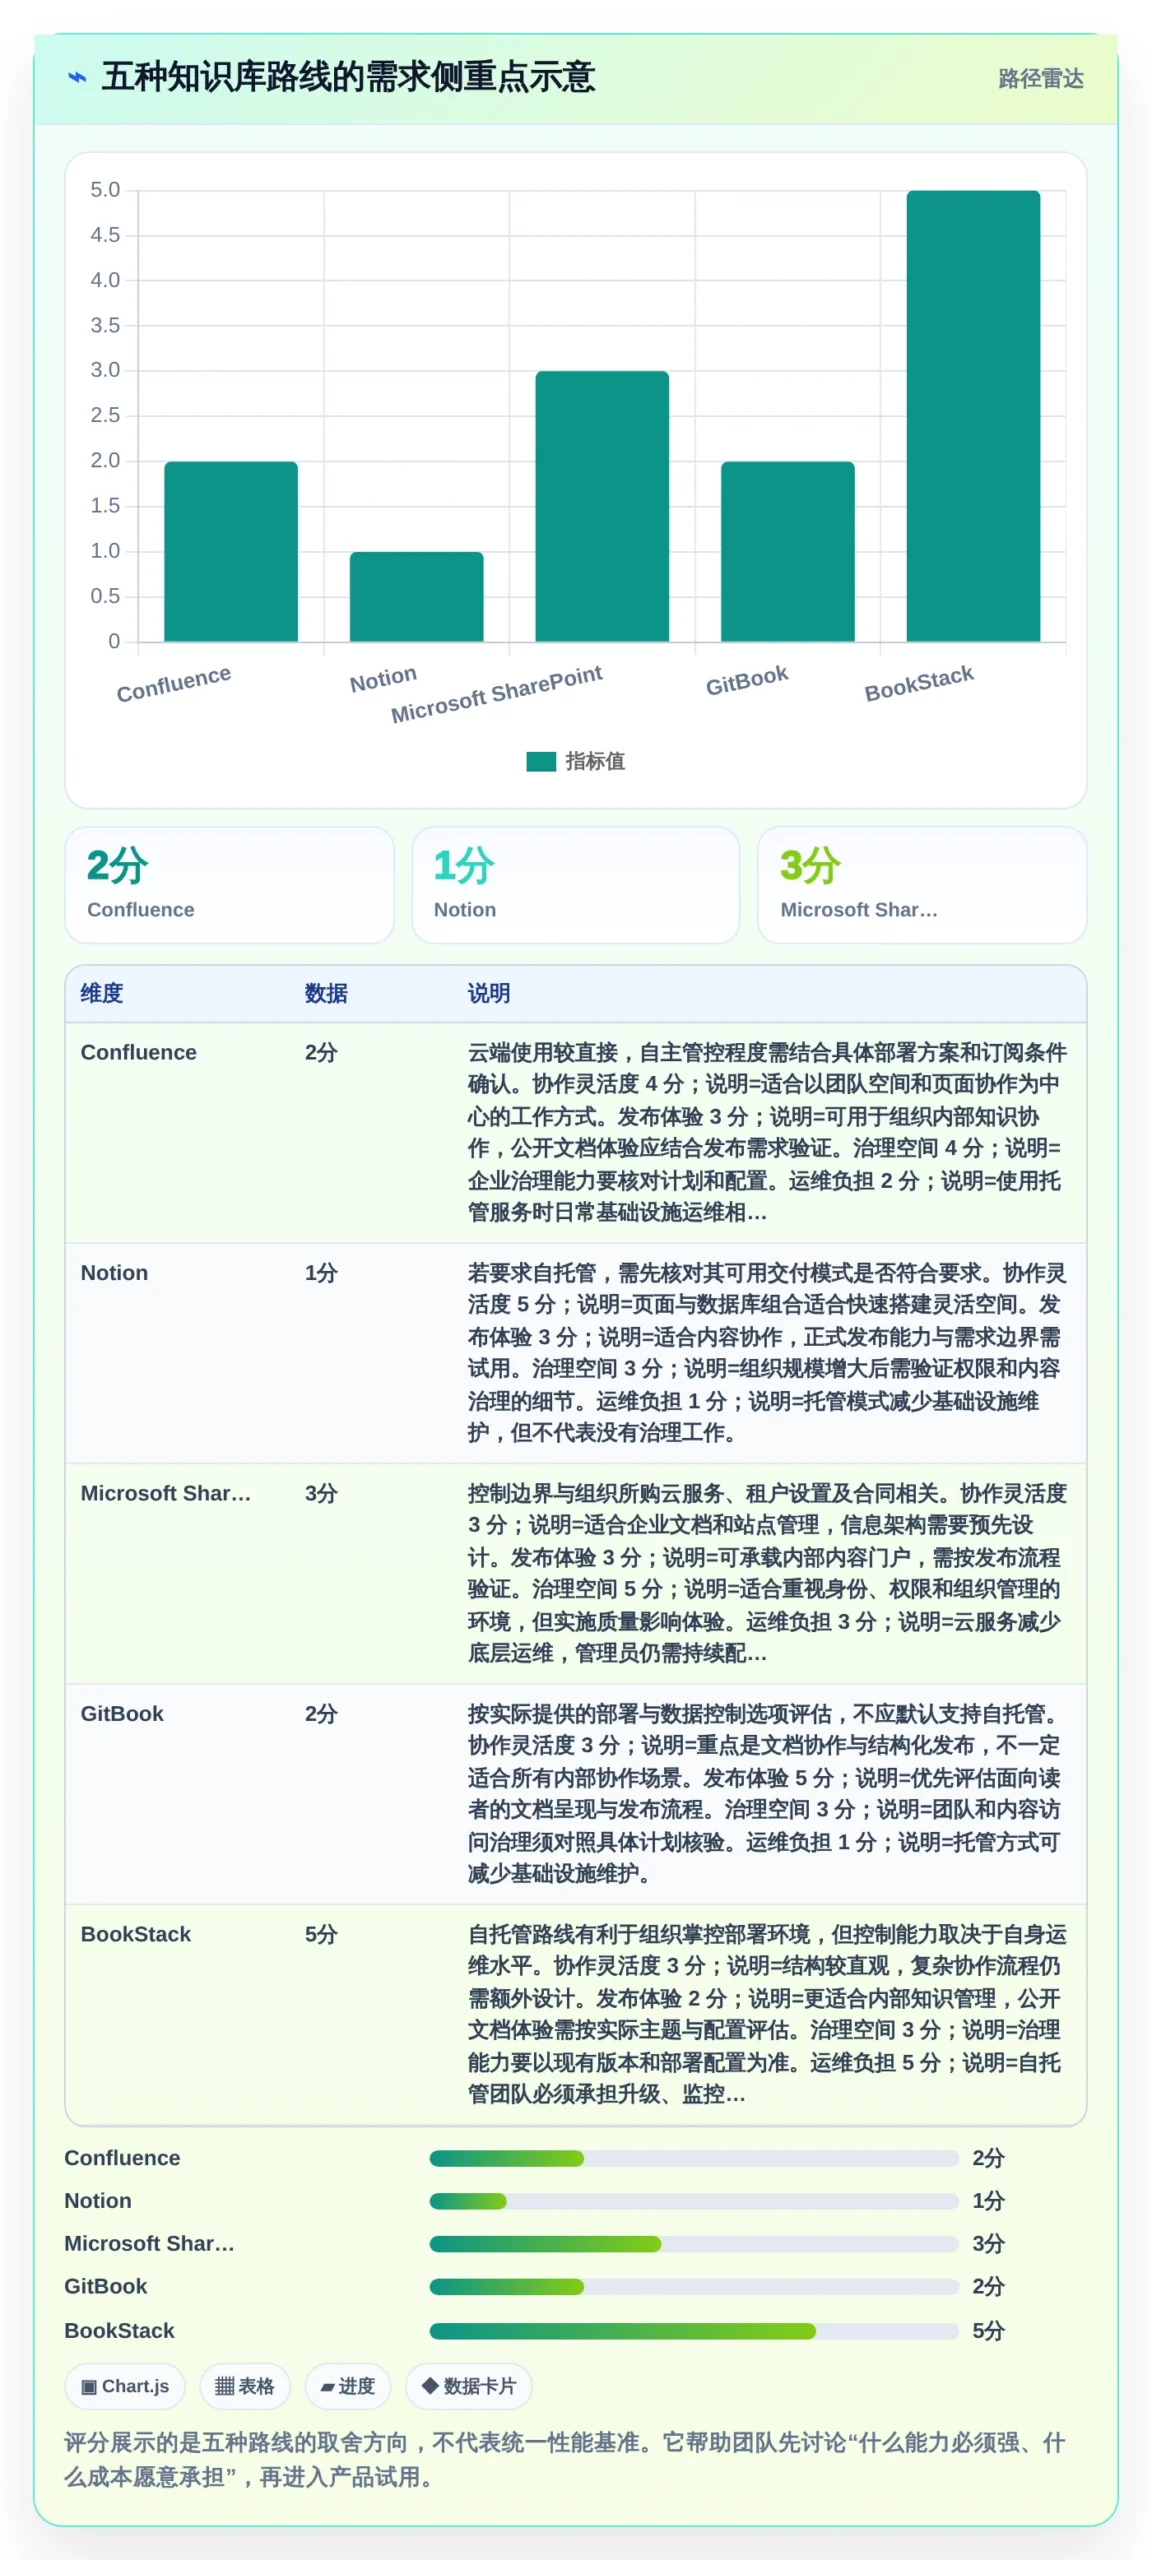Image resolution: width=1152 pixels, height=2560 pixels.
Task: Select the Microsoft SharePoint bar in the chart
Action: (602, 506)
